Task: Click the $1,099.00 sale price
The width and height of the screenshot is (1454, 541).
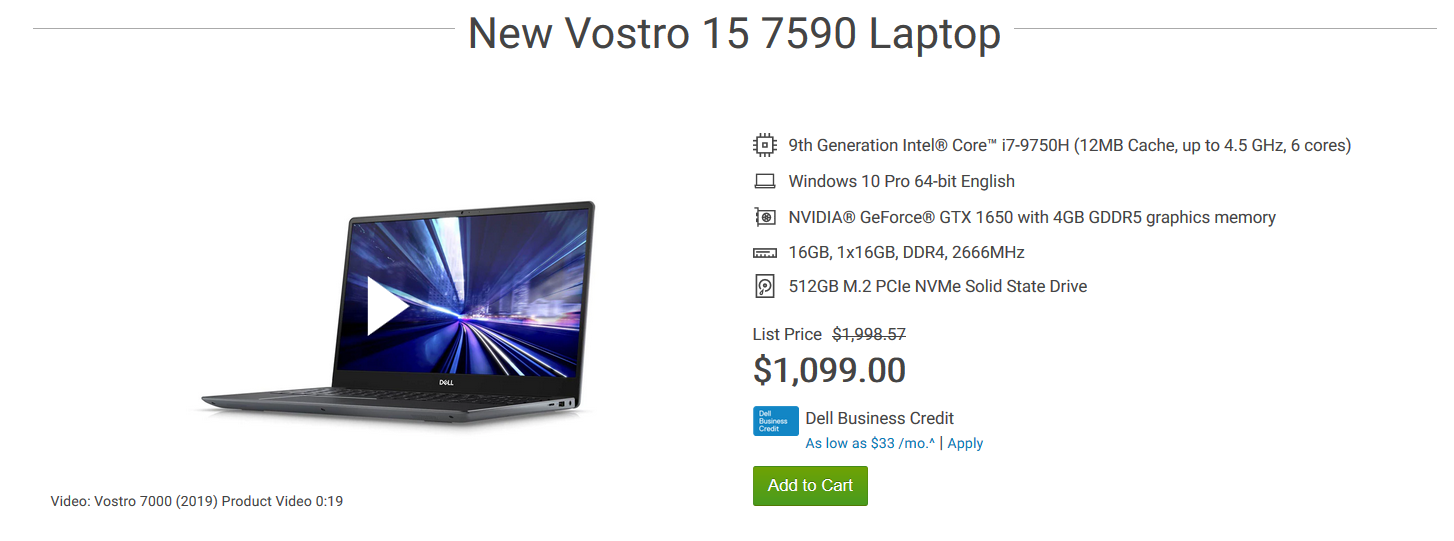Action: [x=829, y=370]
